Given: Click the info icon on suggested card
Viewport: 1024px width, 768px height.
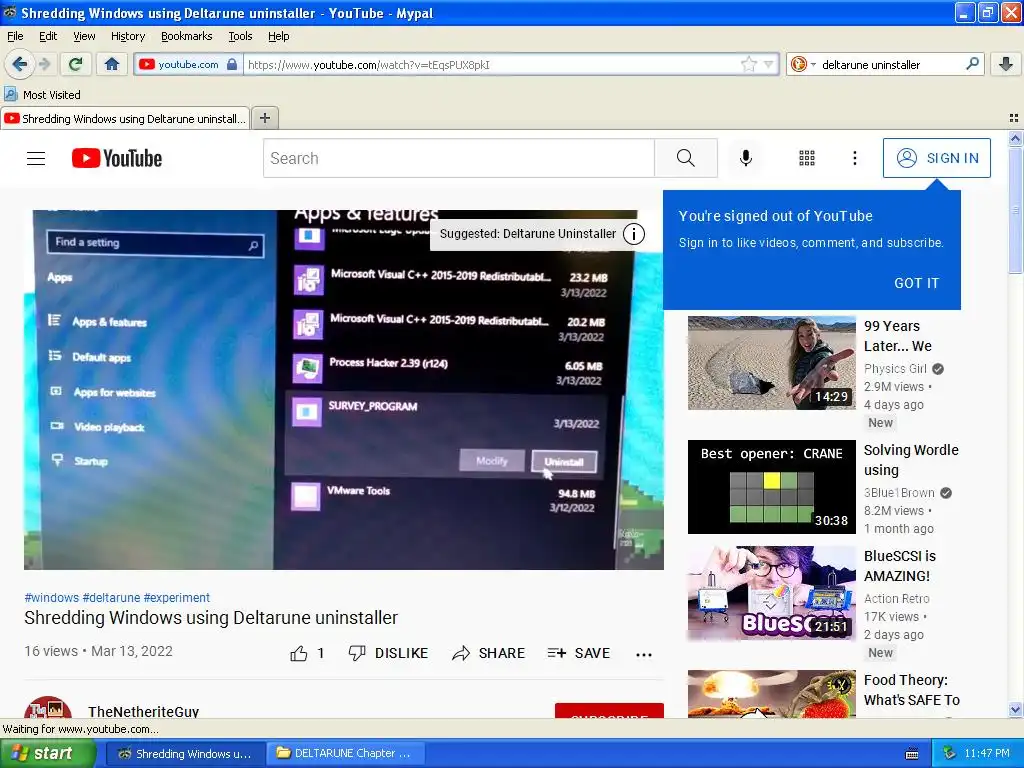Looking at the screenshot, I should click(x=633, y=234).
